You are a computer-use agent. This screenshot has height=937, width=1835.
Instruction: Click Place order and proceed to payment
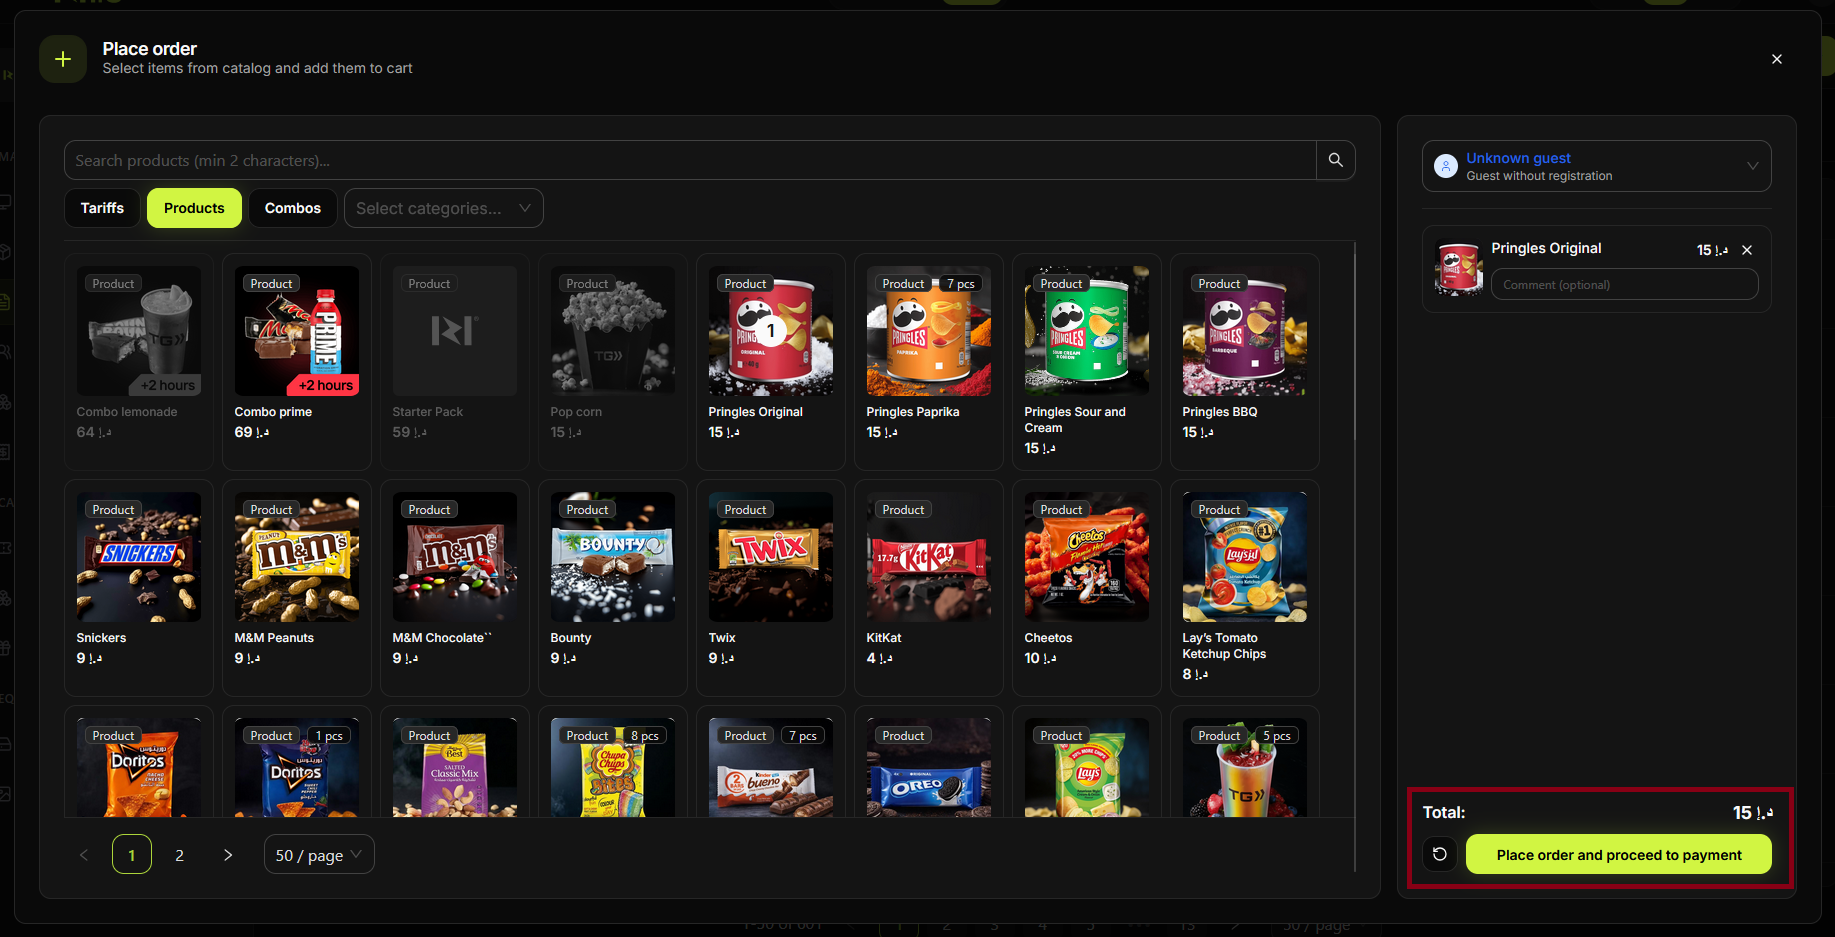(1618, 855)
